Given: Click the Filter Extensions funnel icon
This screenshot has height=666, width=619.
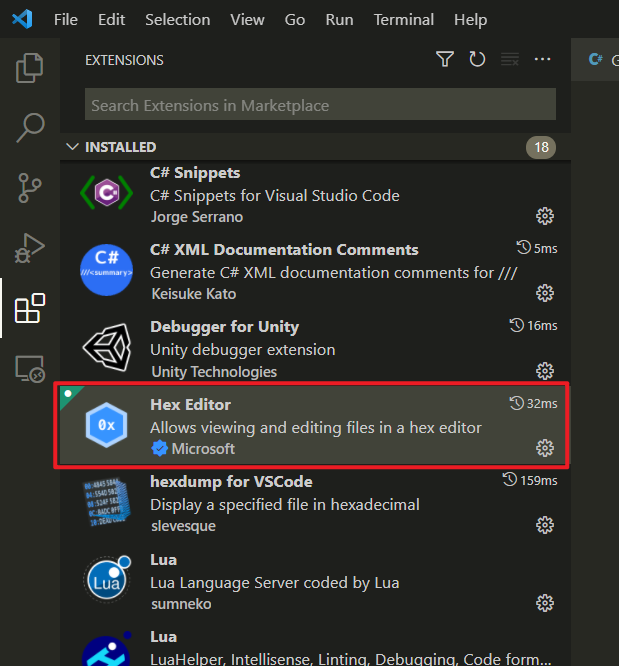Looking at the screenshot, I should point(445,59).
